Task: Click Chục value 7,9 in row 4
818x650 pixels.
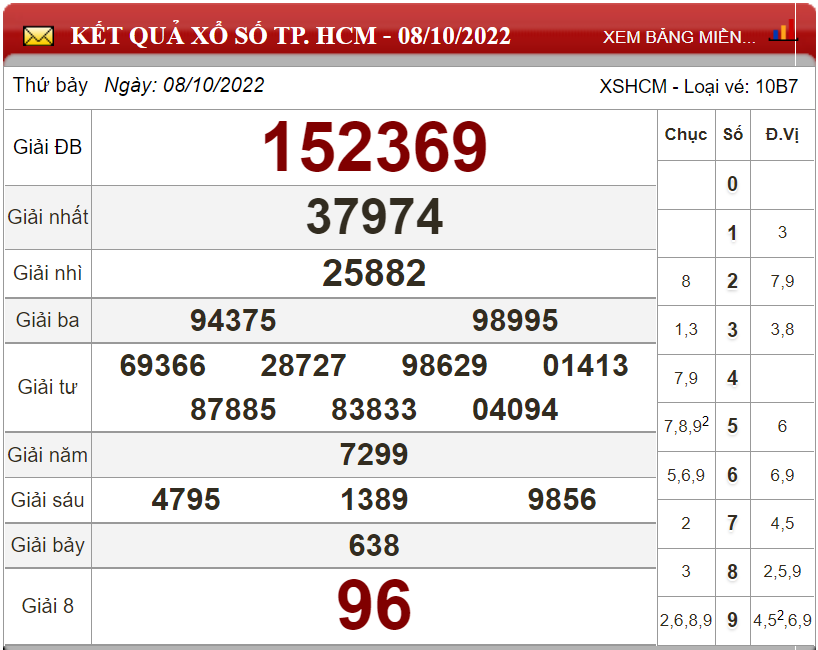Action: point(685,379)
